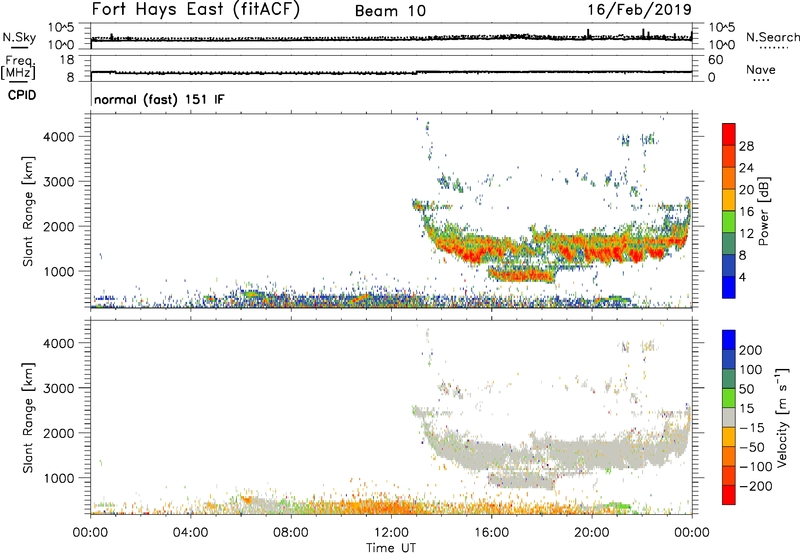Click the 'CPID' label

(x=22, y=95)
